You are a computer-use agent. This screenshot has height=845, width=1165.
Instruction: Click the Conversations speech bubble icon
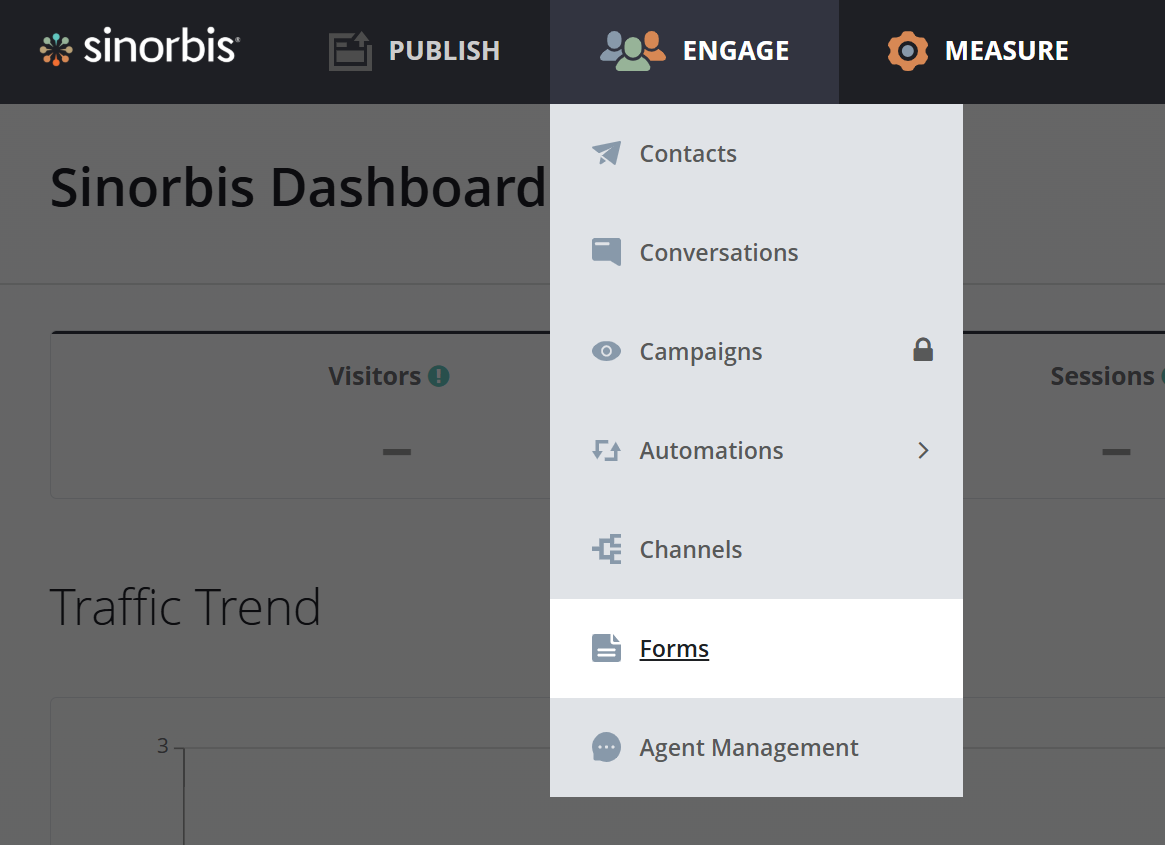coord(606,252)
